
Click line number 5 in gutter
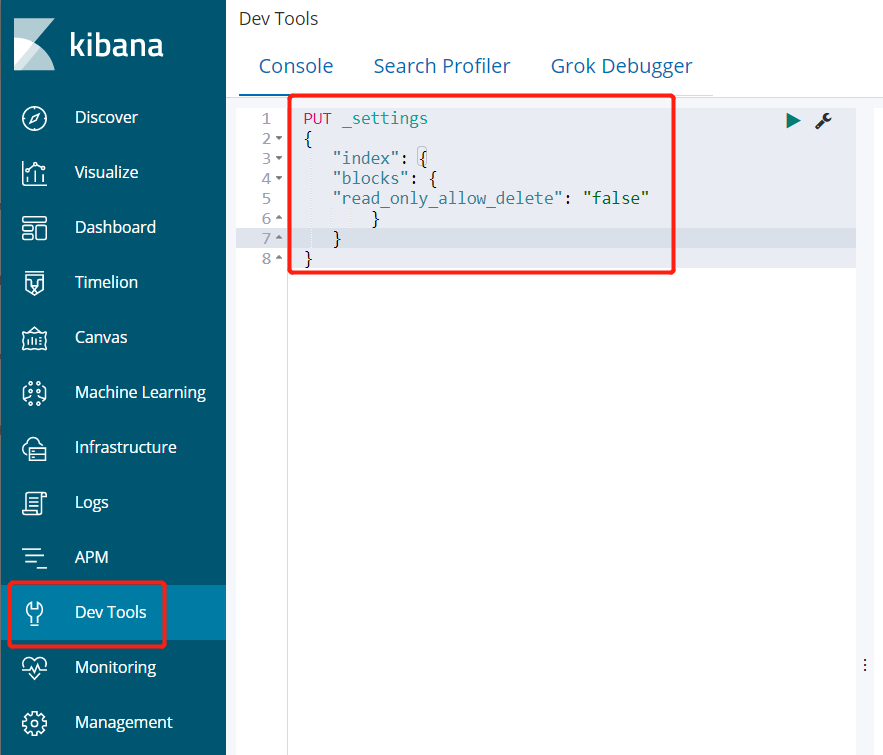(266, 198)
